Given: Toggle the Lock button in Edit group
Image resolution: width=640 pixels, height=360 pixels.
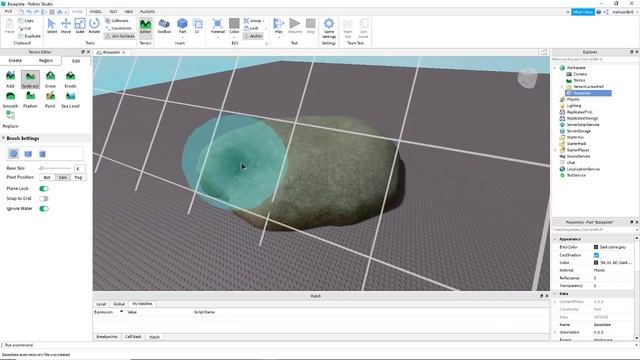Looking at the screenshot, I should (x=251, y=28).
